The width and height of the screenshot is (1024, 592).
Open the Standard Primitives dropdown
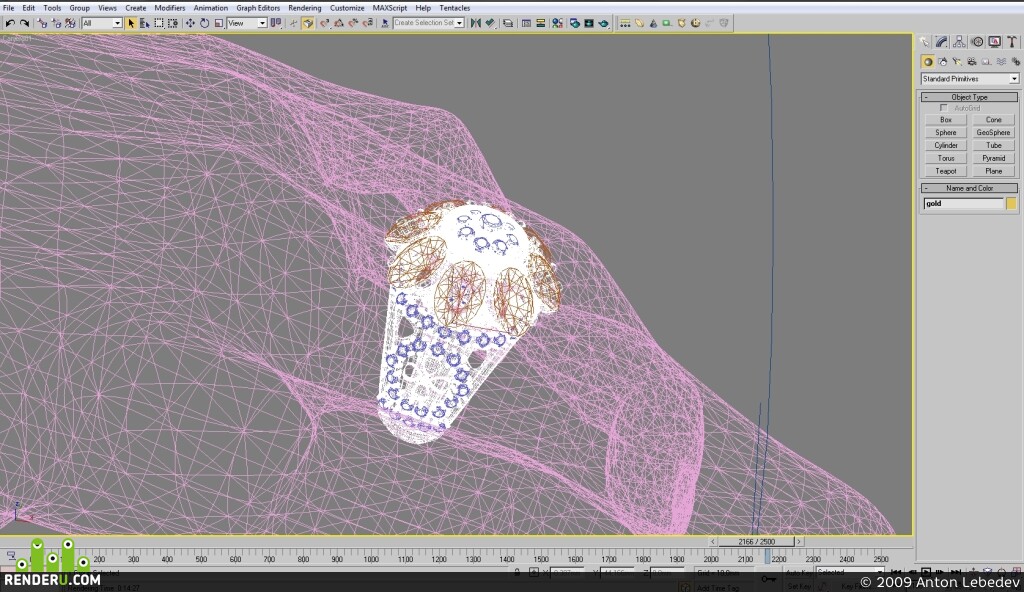coord(970,78)
